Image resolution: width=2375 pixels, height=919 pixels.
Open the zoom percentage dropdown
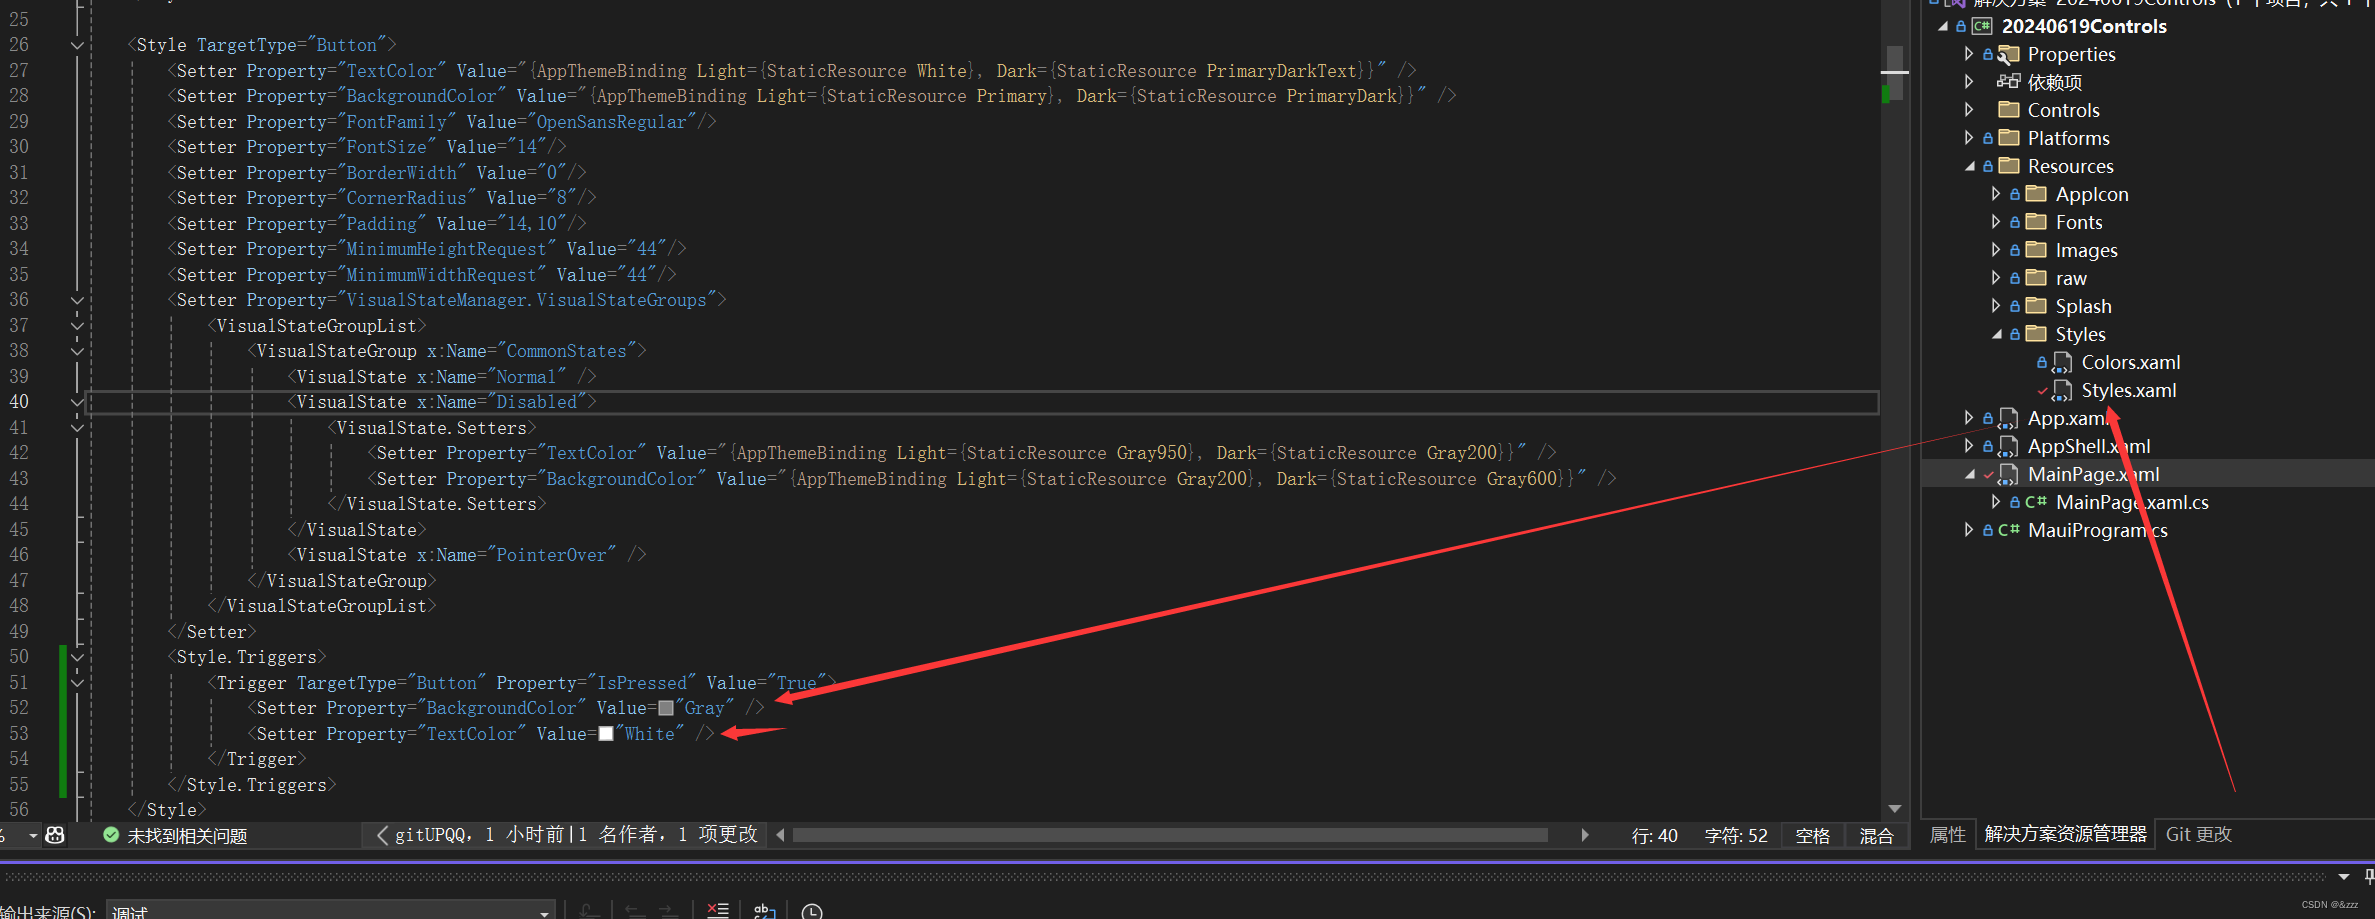point(33,835)
